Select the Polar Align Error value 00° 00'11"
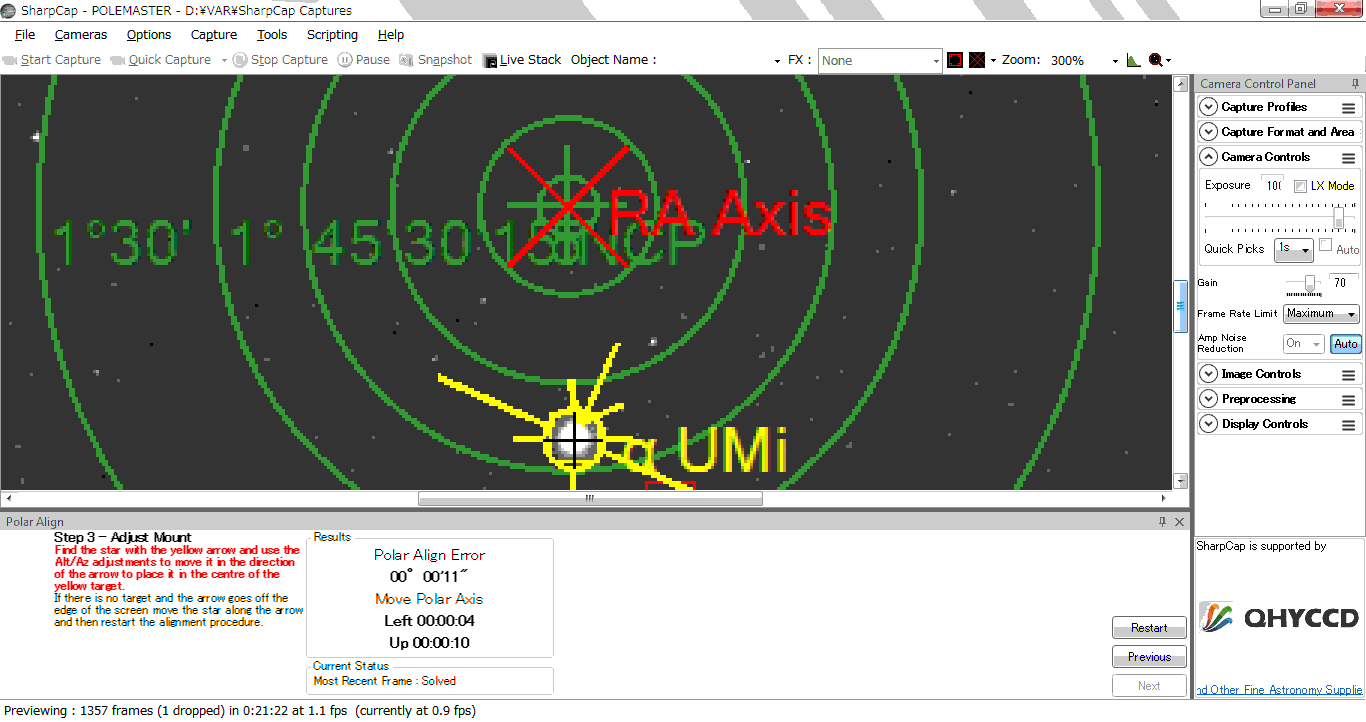The width and height of the screenshot is (1366, 722). click(429, 577)
